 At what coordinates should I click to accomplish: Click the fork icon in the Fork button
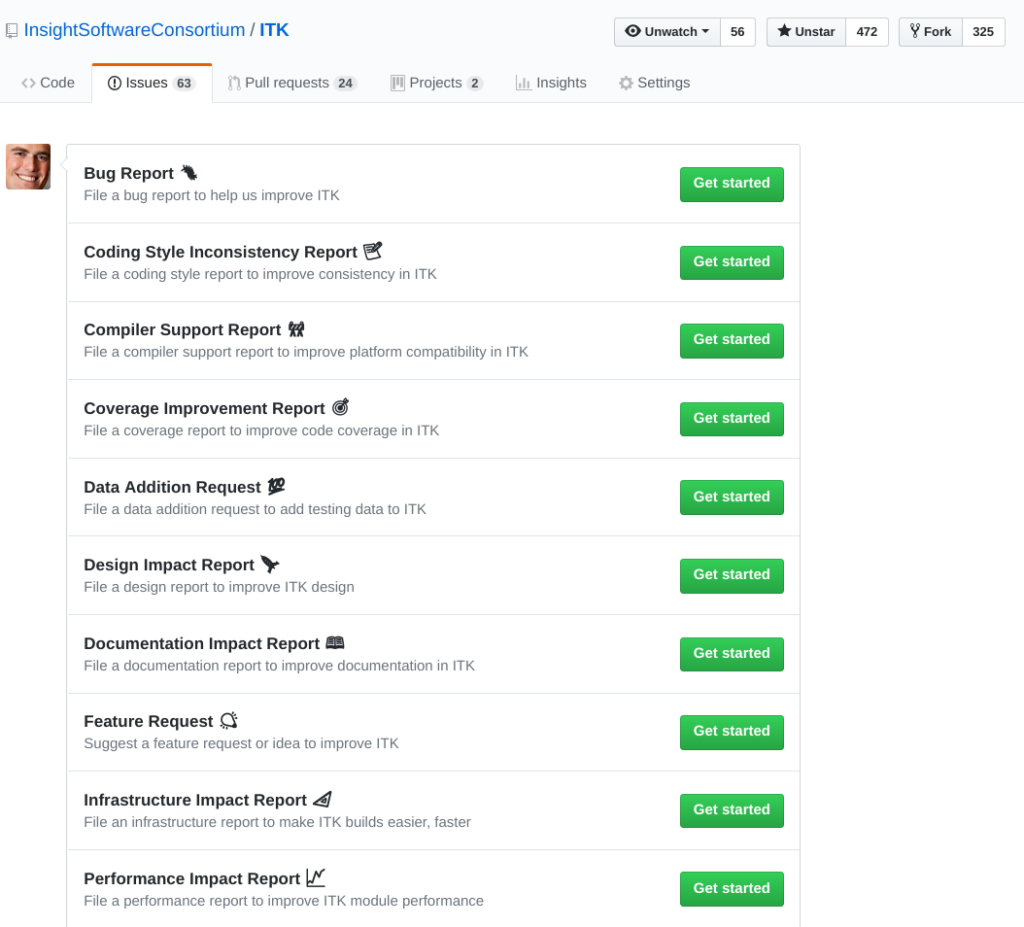tap(916, 31)
